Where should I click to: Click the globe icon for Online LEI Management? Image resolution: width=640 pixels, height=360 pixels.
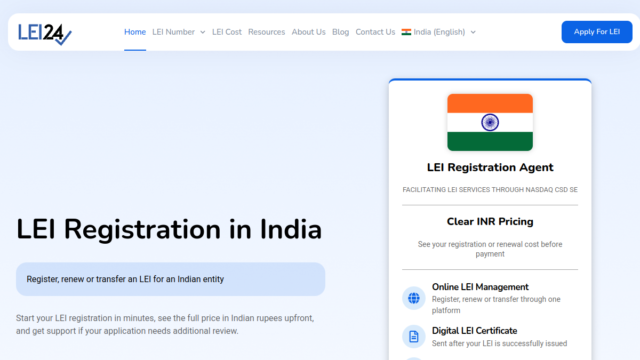pyautogui.click(x=413, y=298)
